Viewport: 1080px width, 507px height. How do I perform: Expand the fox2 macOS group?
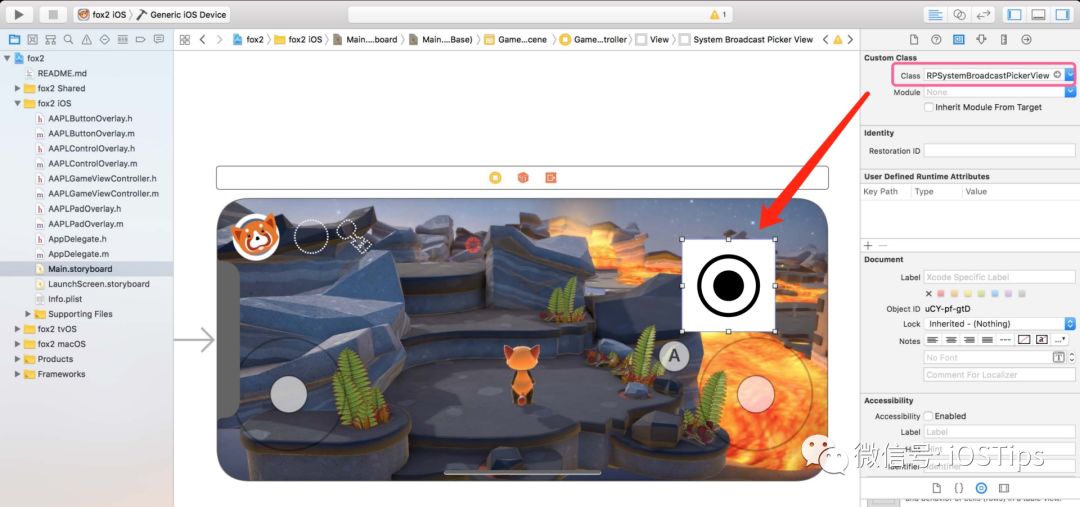(18, 344)
